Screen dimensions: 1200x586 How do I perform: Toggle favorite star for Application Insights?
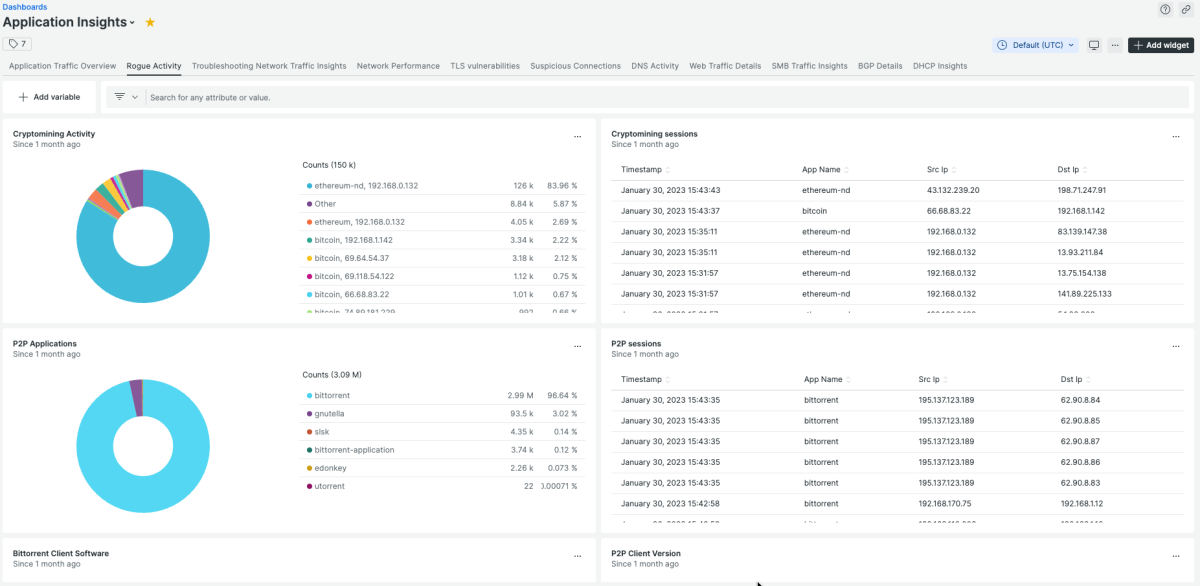pos(150,22)
